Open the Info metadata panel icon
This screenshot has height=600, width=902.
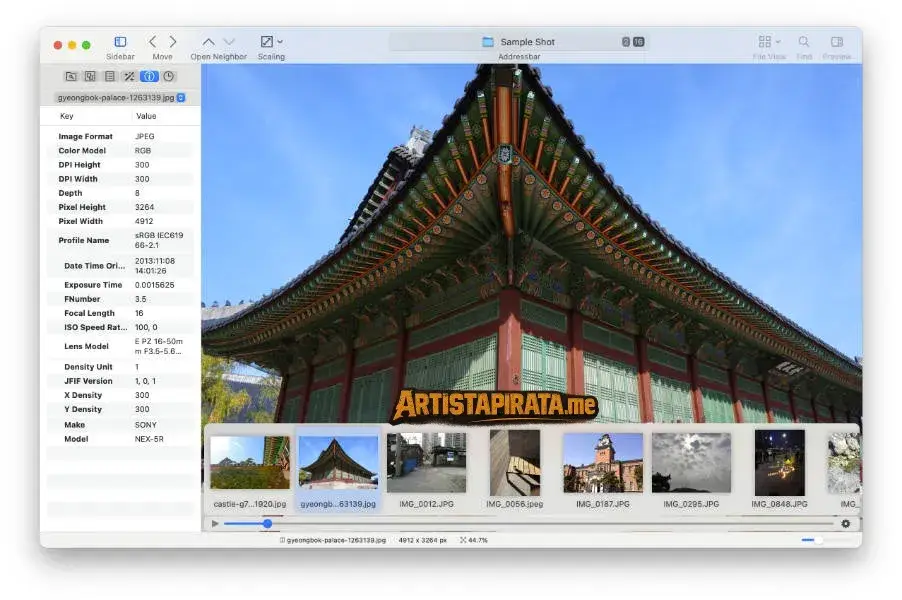[148, 76]
